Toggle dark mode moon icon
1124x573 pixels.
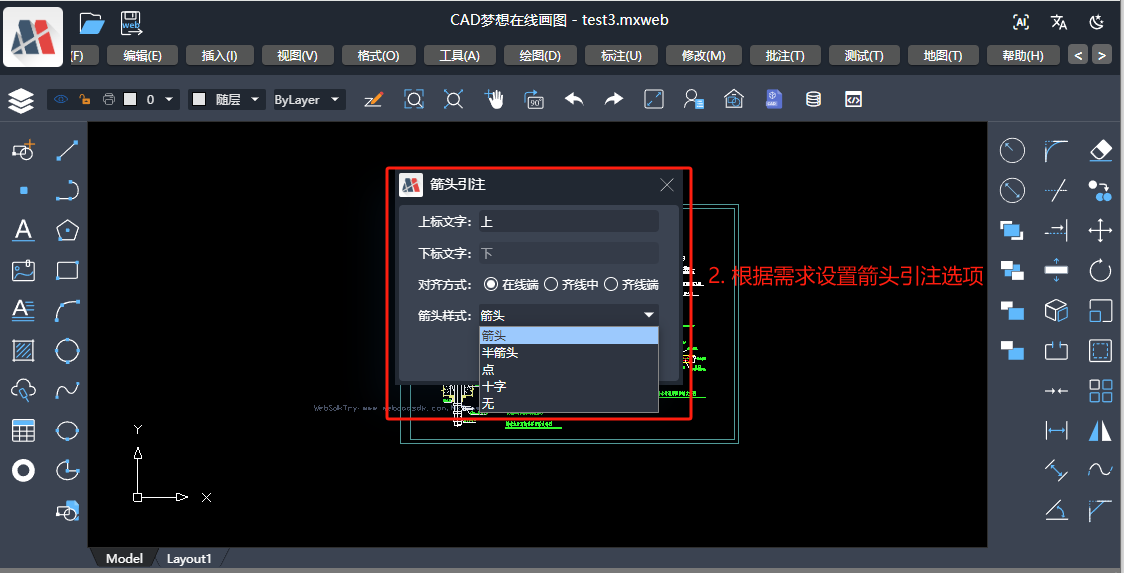pyautogui.click(x=1097, y=22)
